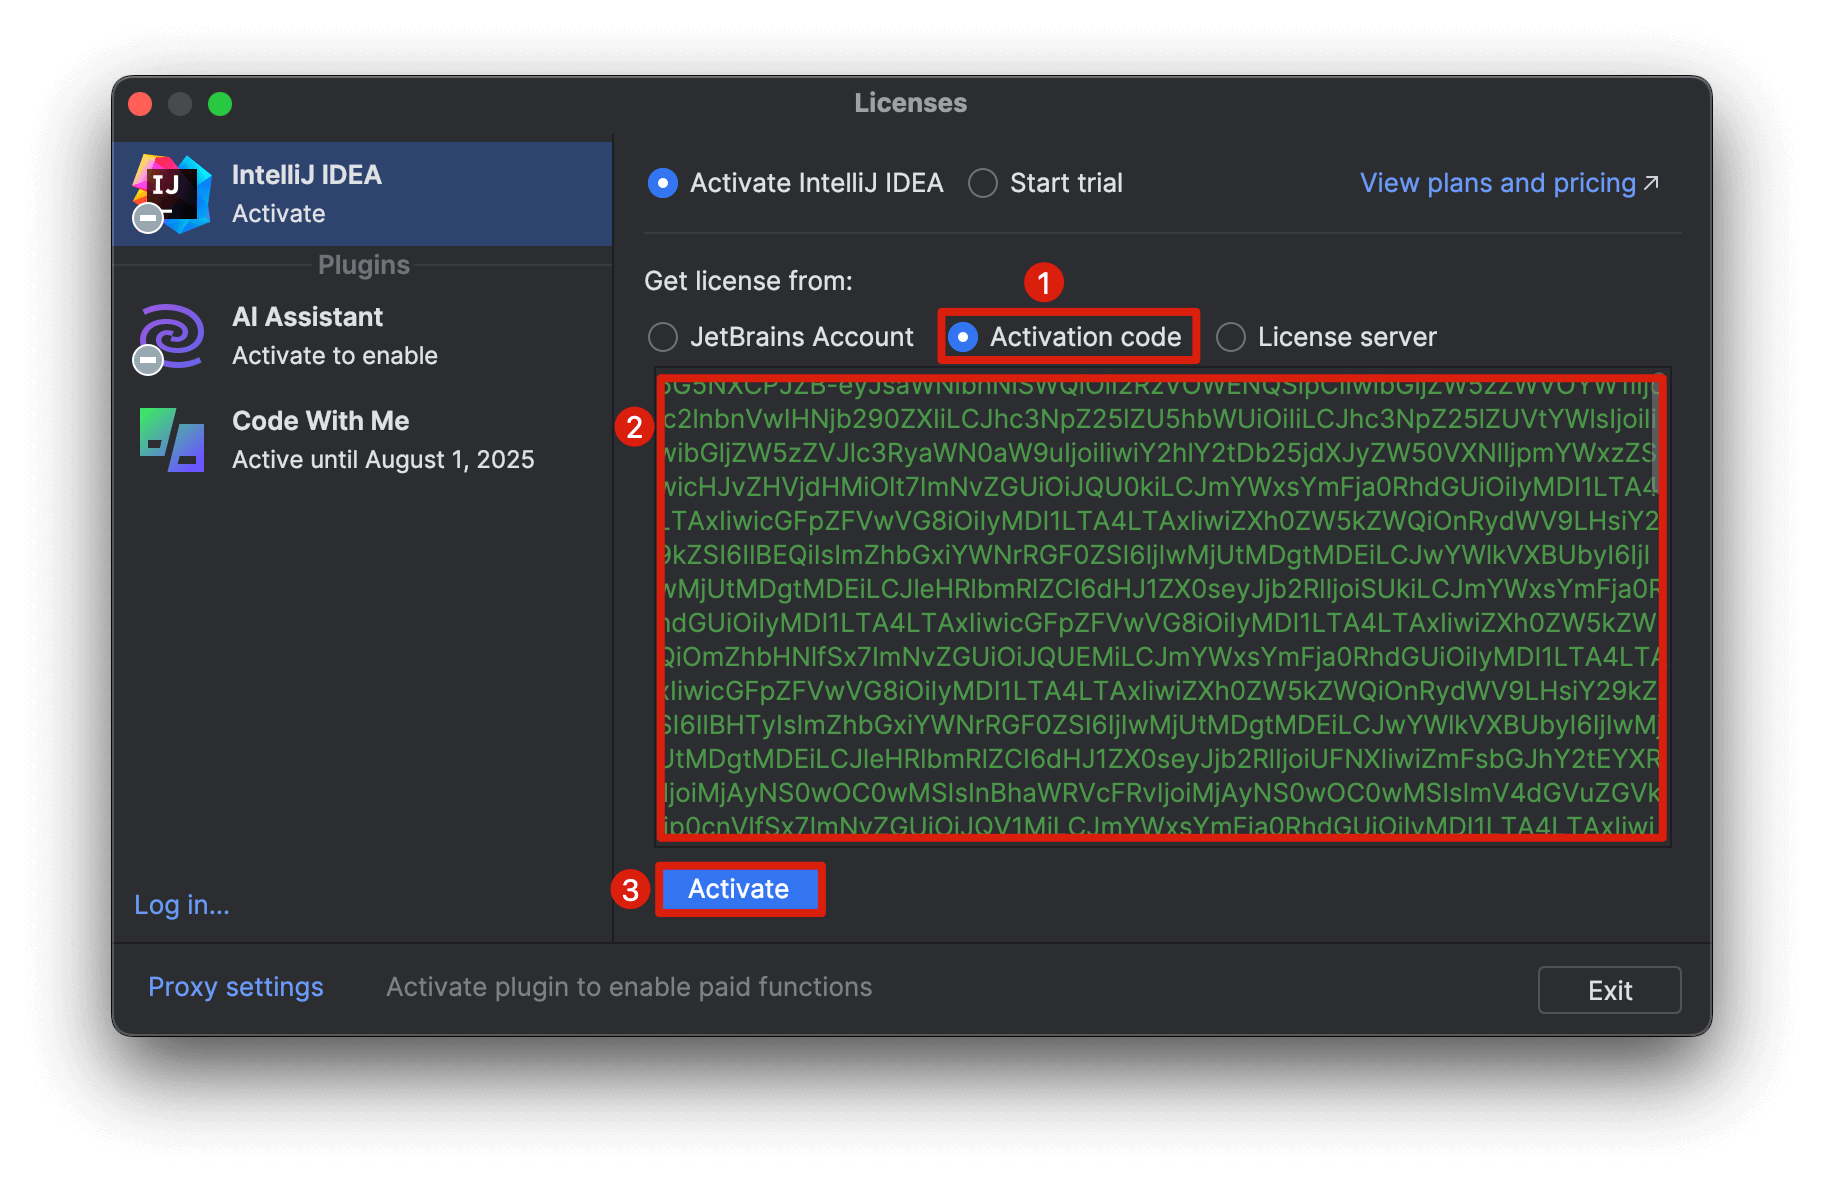Click the AI Assistant spiral icon
Viewport: 1824px width, 1184px height.
click(x=172, y=336)
